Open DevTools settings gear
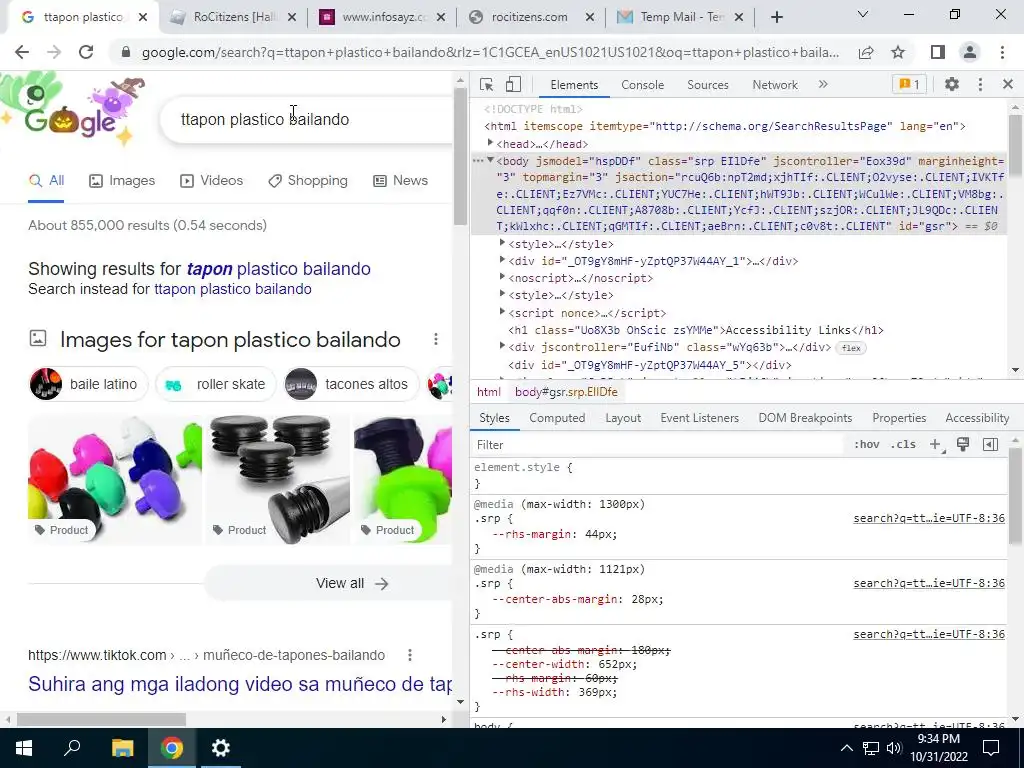This screenshot has width=1024, height=768. coord(952,84)
